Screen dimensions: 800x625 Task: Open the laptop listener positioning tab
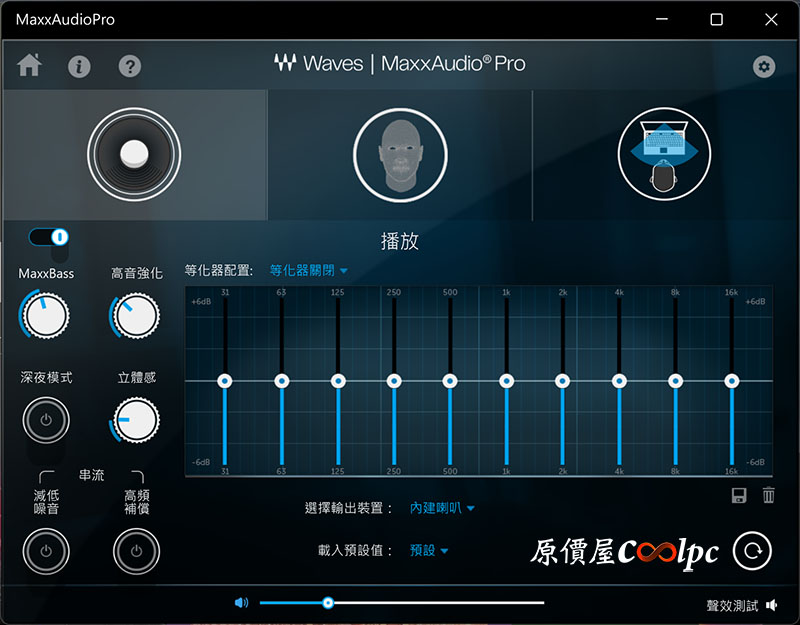[x=664, y=154]
